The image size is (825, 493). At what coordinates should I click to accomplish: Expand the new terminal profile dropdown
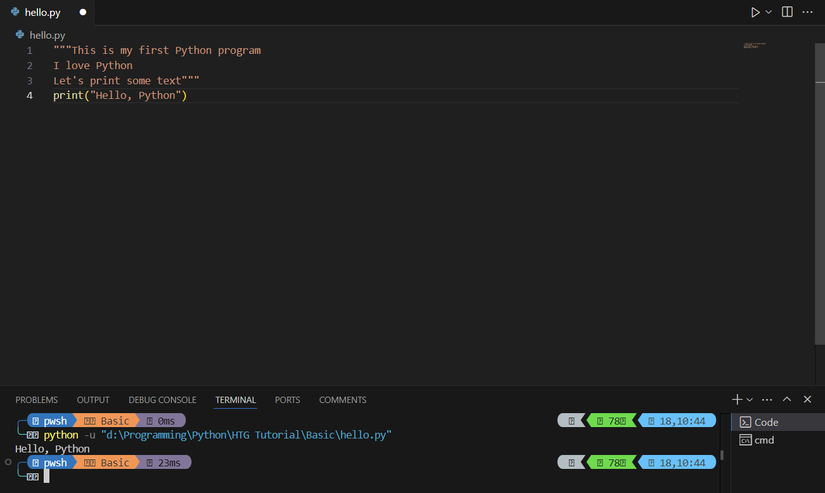[x=750, y=400]
